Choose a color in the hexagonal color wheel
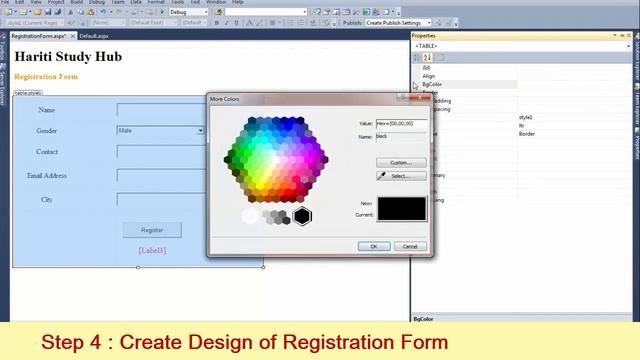 pyautogui.click(x=276, y=160)
